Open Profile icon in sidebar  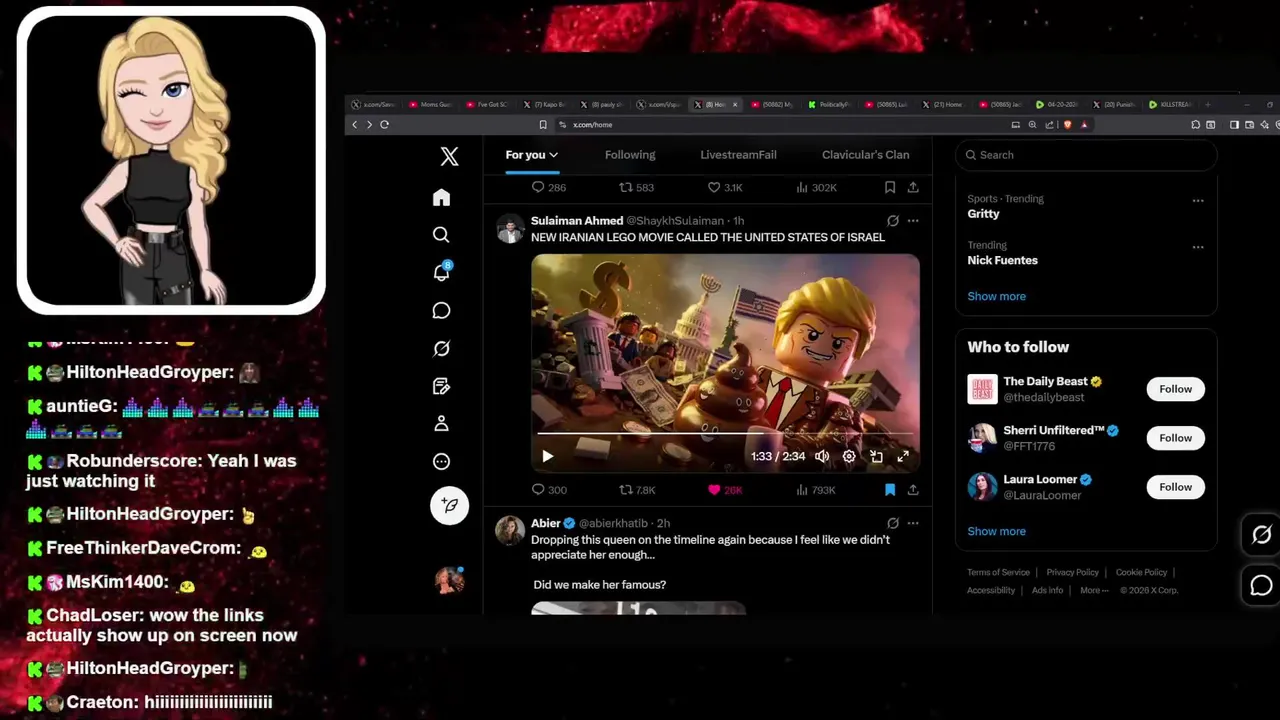(x=441, y=424)
